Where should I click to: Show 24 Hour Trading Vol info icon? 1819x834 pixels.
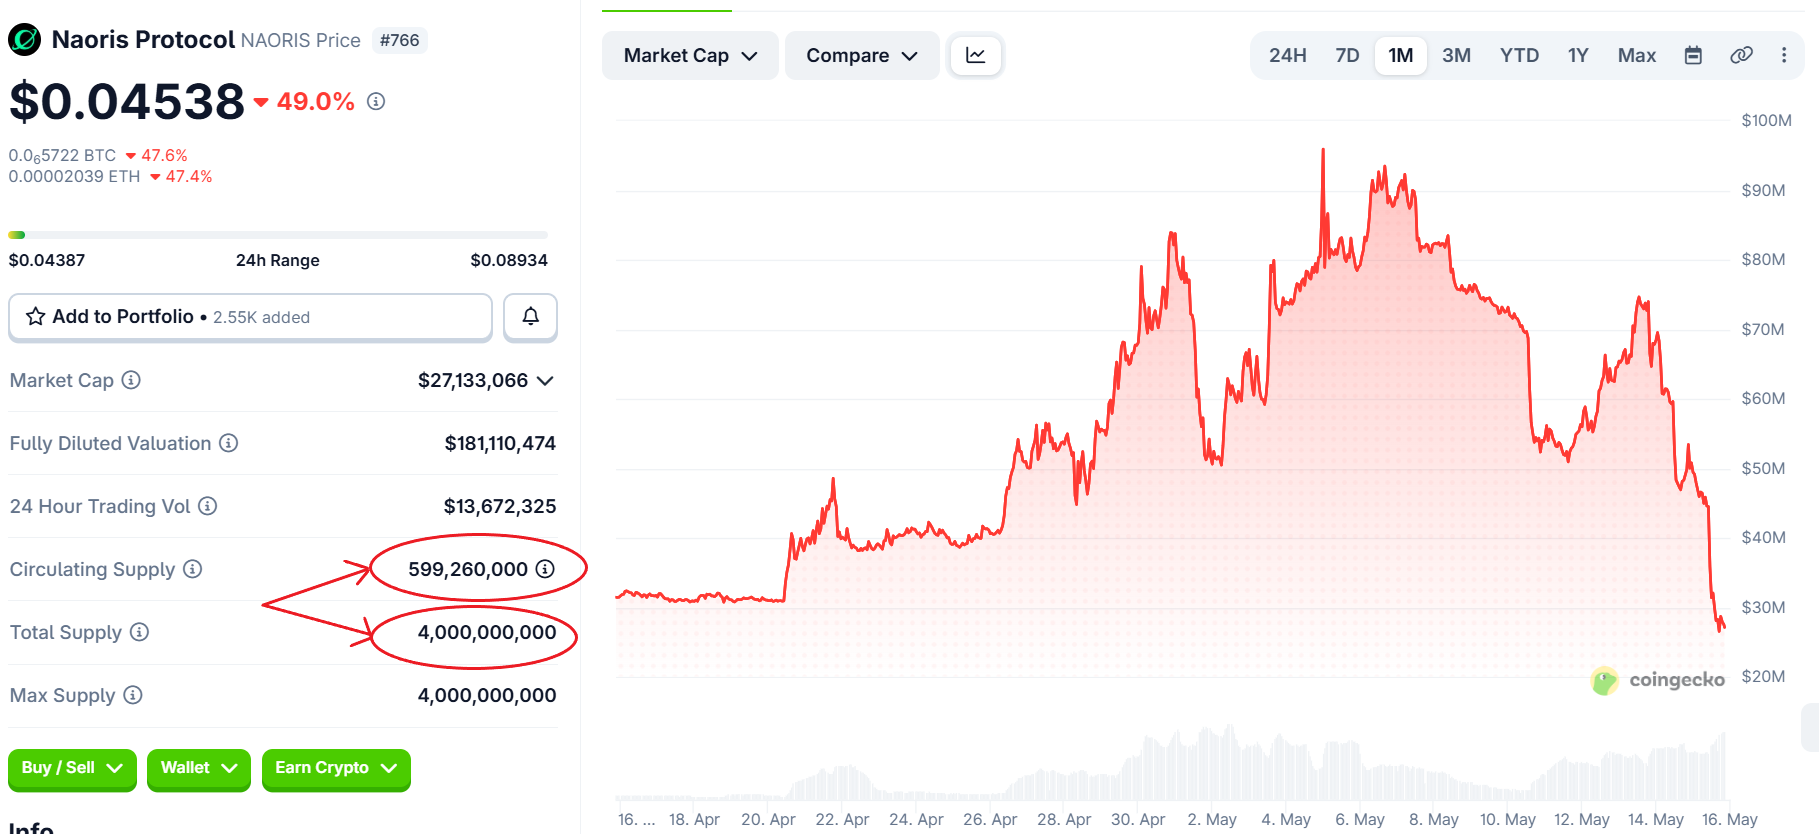[x=208, y=506]
